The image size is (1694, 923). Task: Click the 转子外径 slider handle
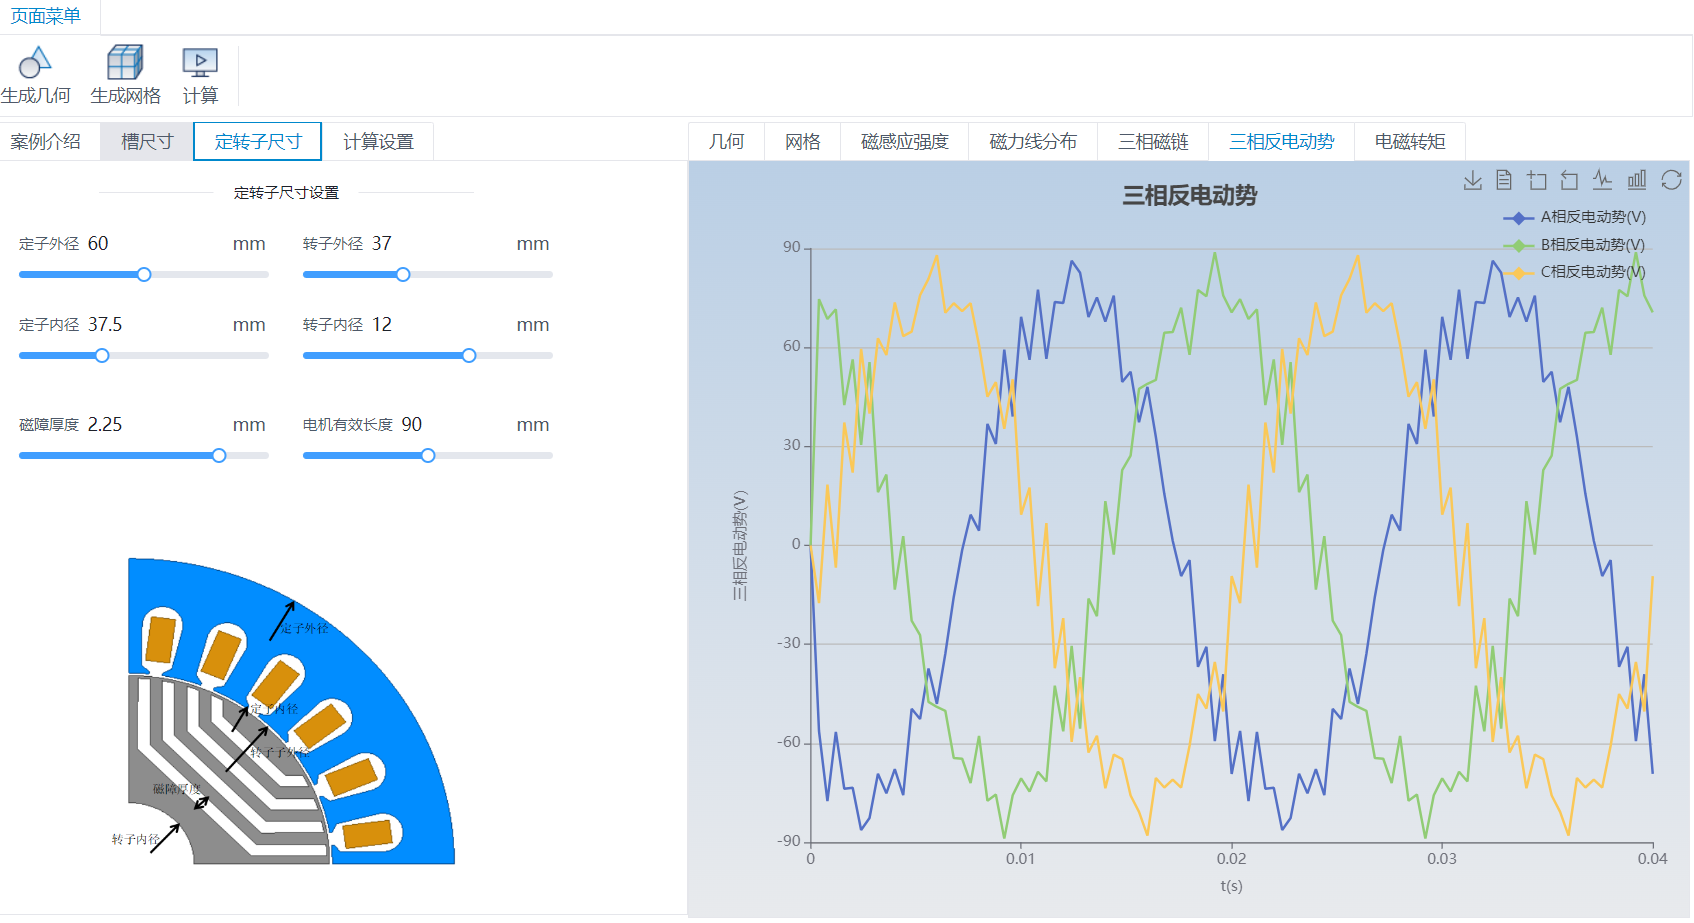point(403,275)
